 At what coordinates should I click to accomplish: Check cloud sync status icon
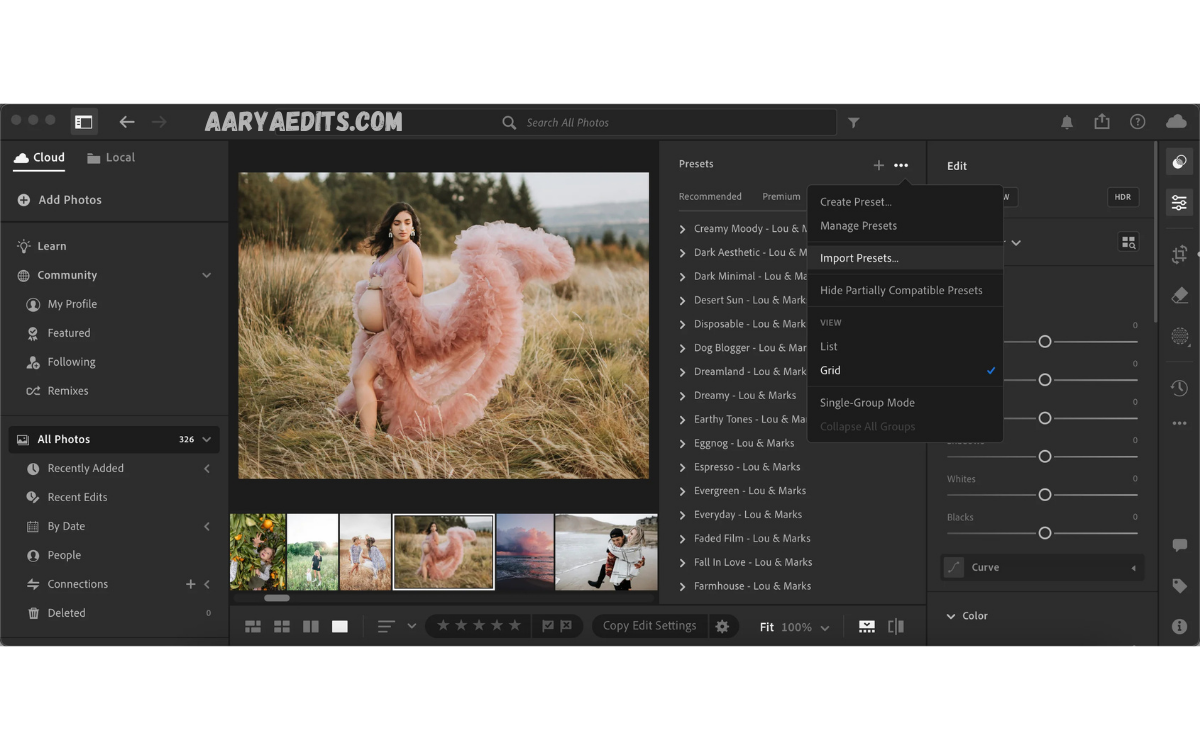coord(1176,121)
